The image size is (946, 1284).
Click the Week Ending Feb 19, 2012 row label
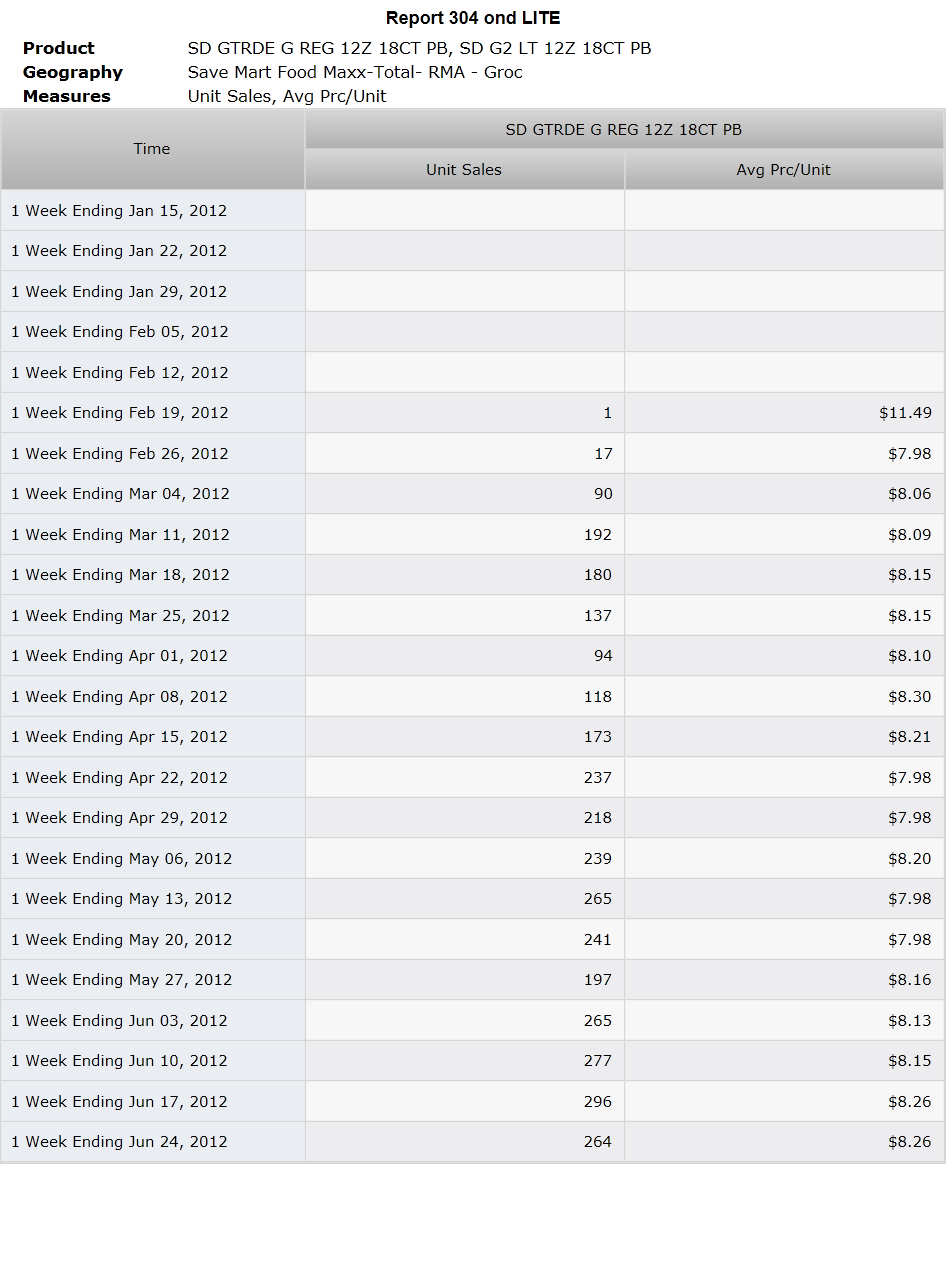pos(120,413)
